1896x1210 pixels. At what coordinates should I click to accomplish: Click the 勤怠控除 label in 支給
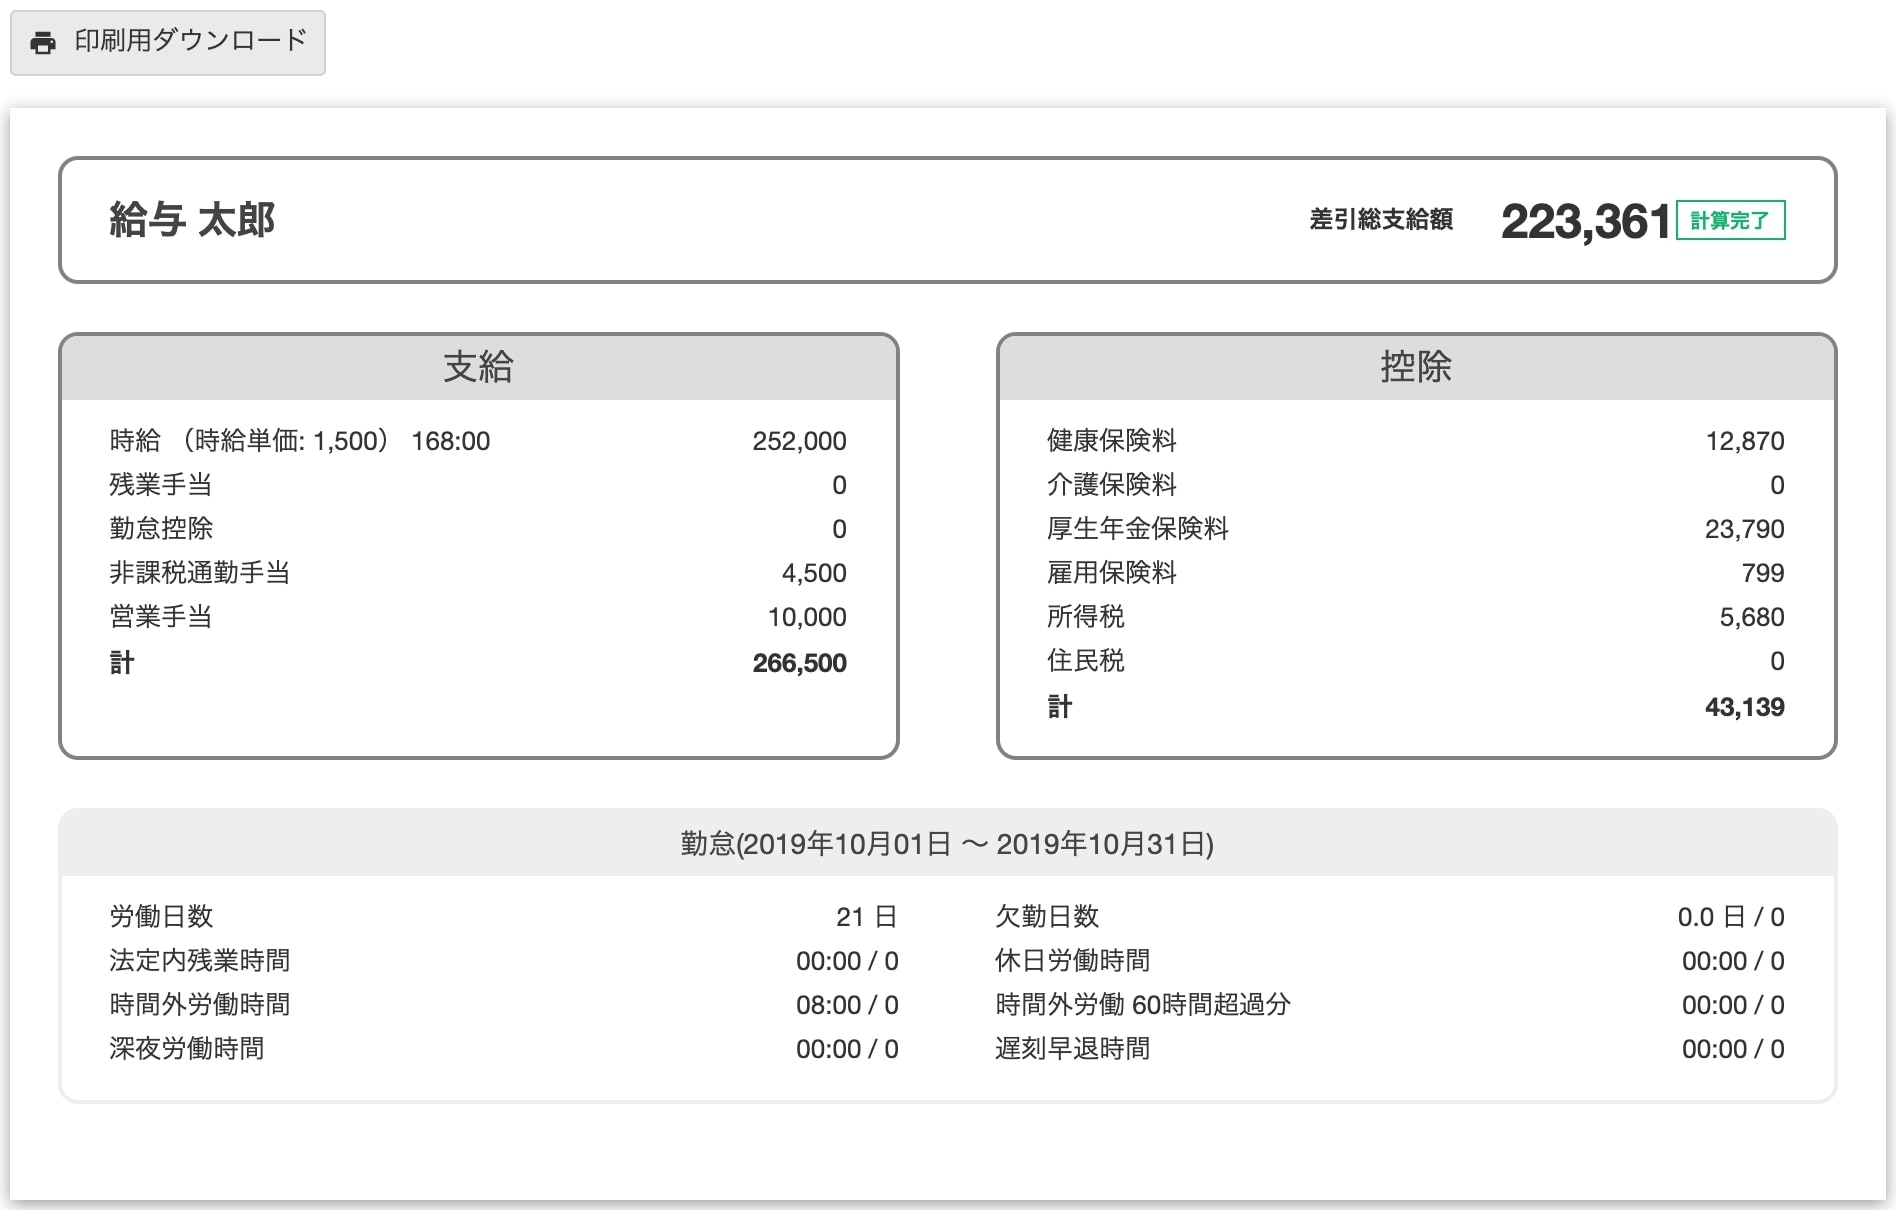(x=161, y=529)
